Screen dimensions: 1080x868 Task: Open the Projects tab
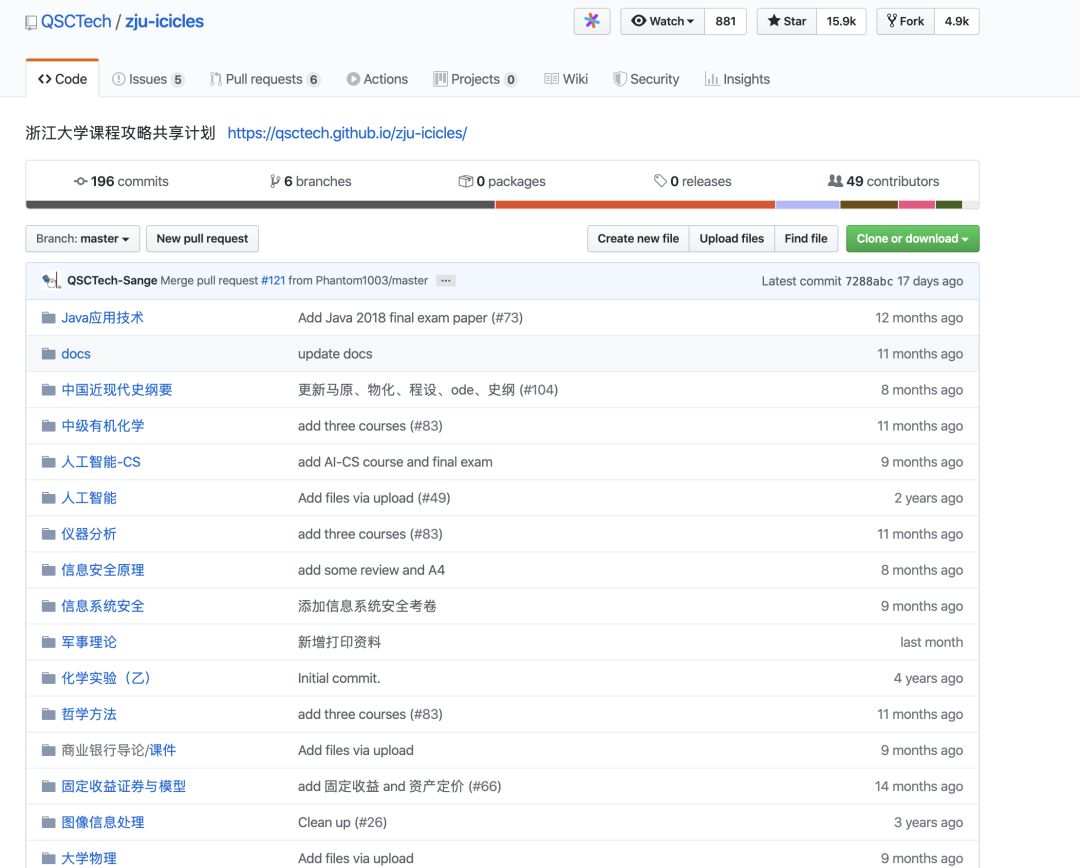pyautogui.click(x=475, y=79)
